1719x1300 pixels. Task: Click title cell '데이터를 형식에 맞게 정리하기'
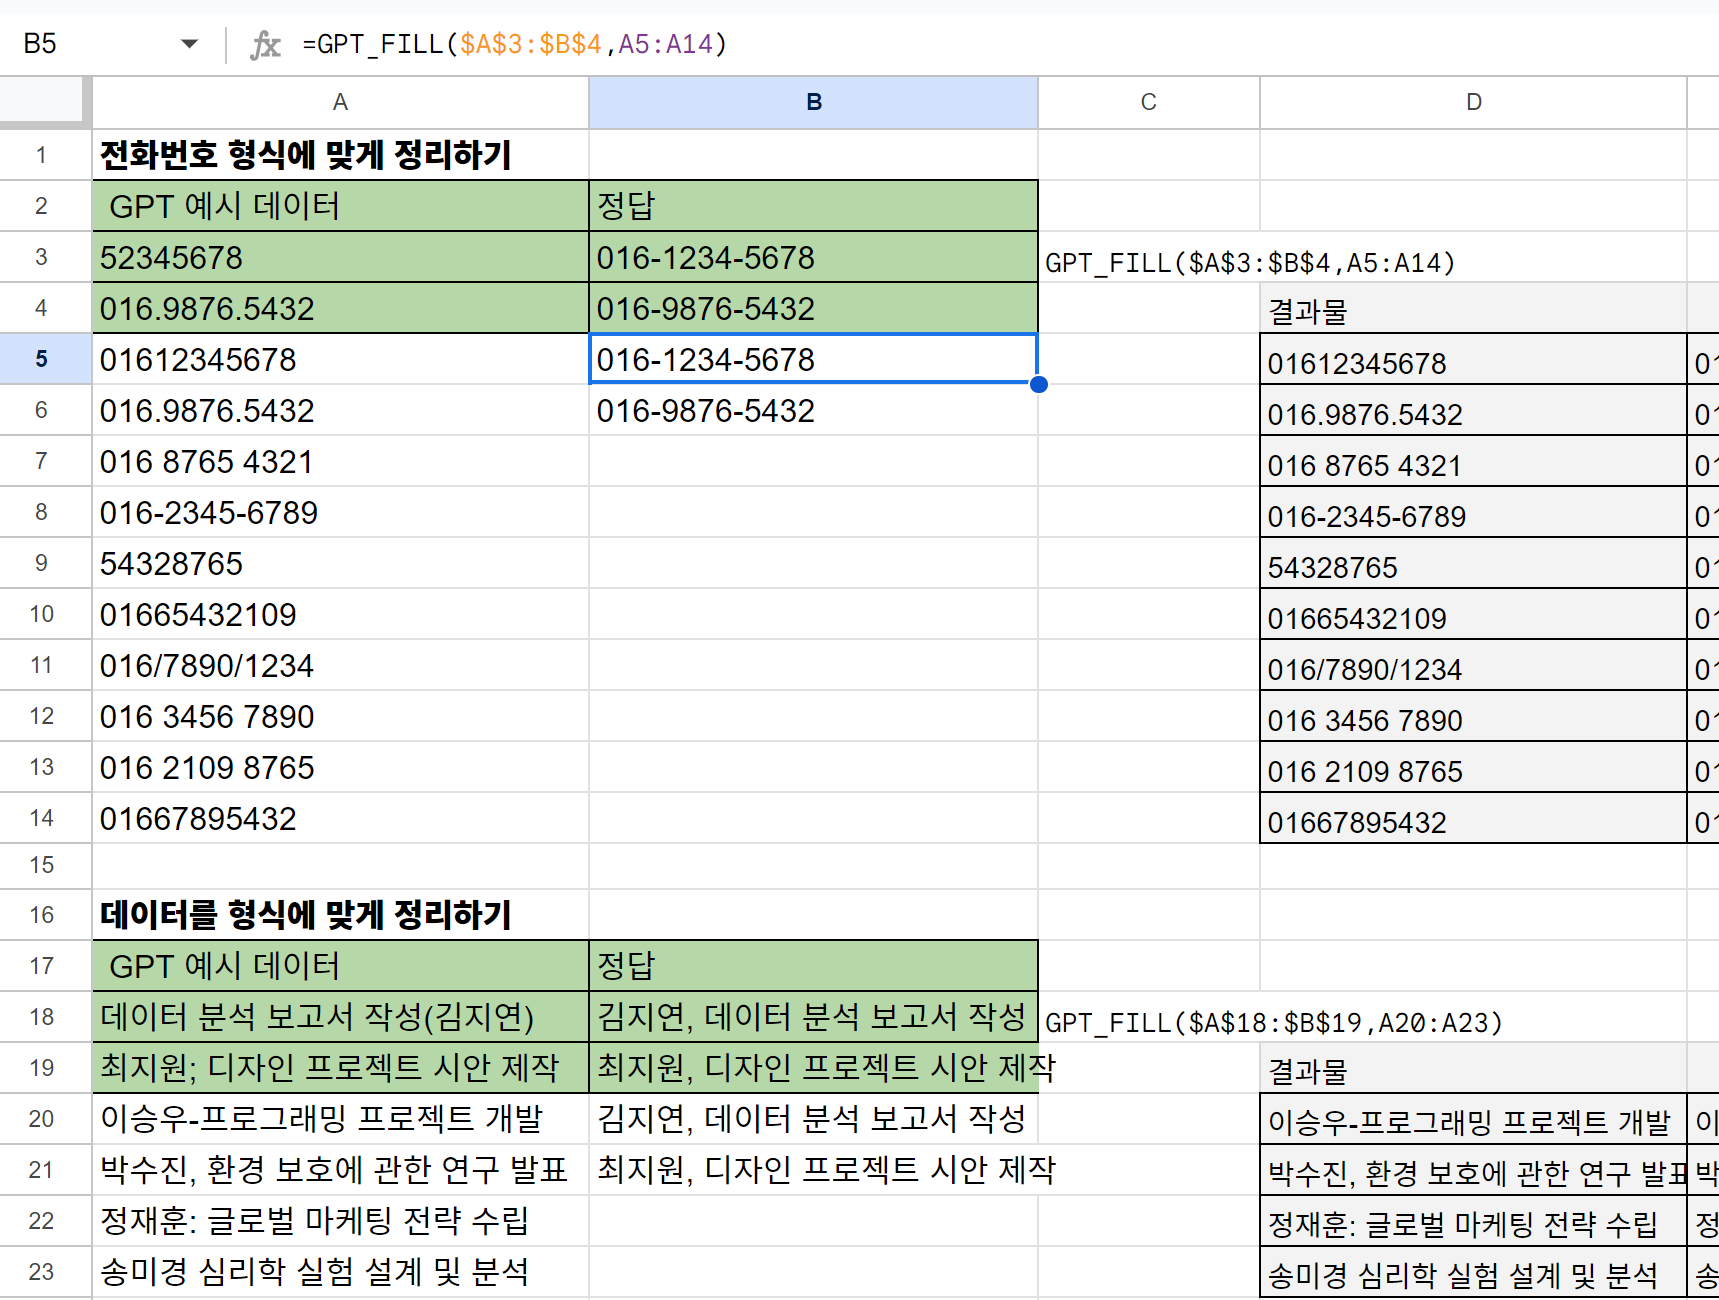tap(340, 915)
